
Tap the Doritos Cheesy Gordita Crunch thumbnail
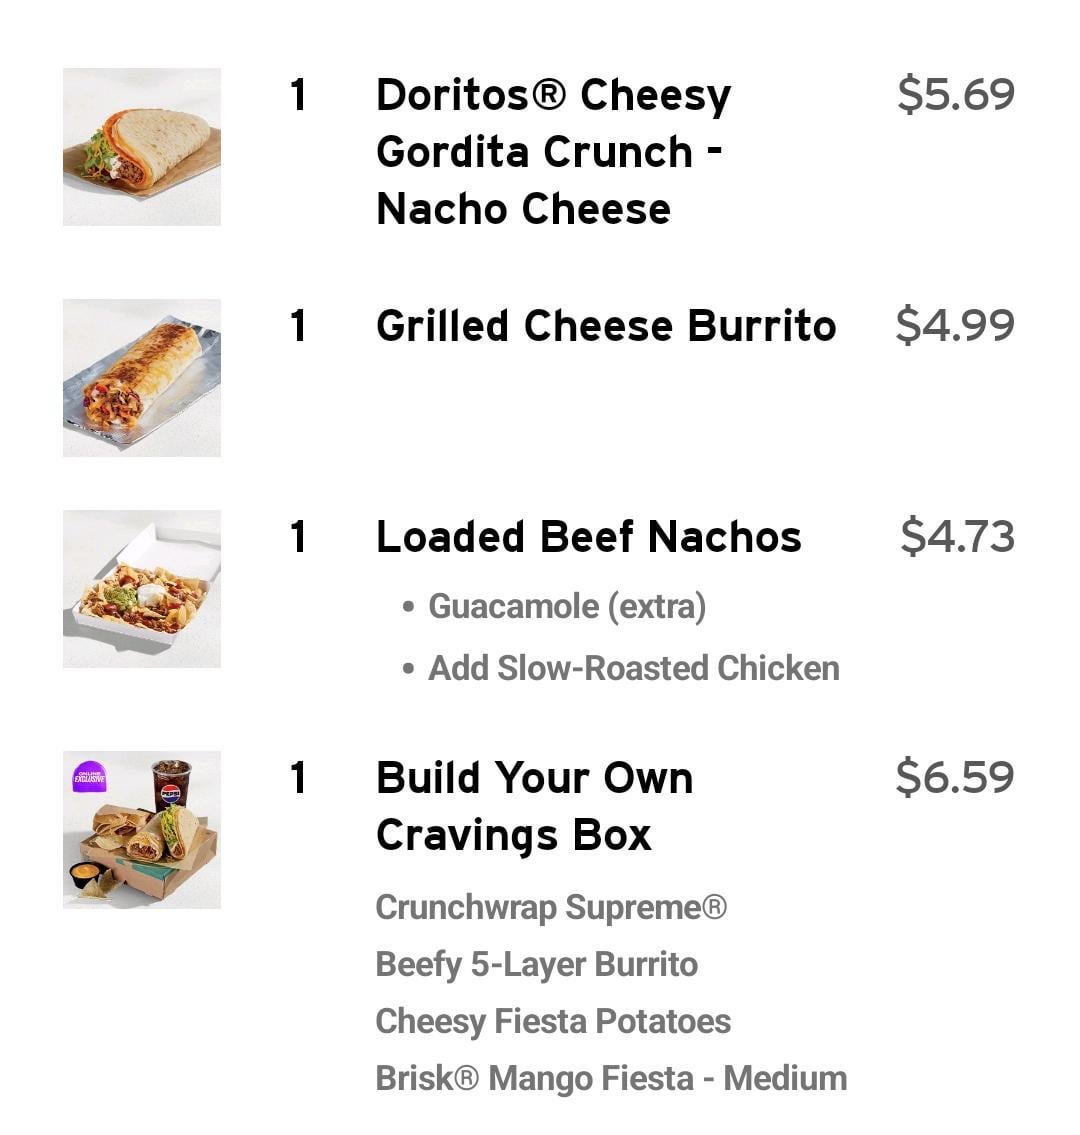pos(142,147)
